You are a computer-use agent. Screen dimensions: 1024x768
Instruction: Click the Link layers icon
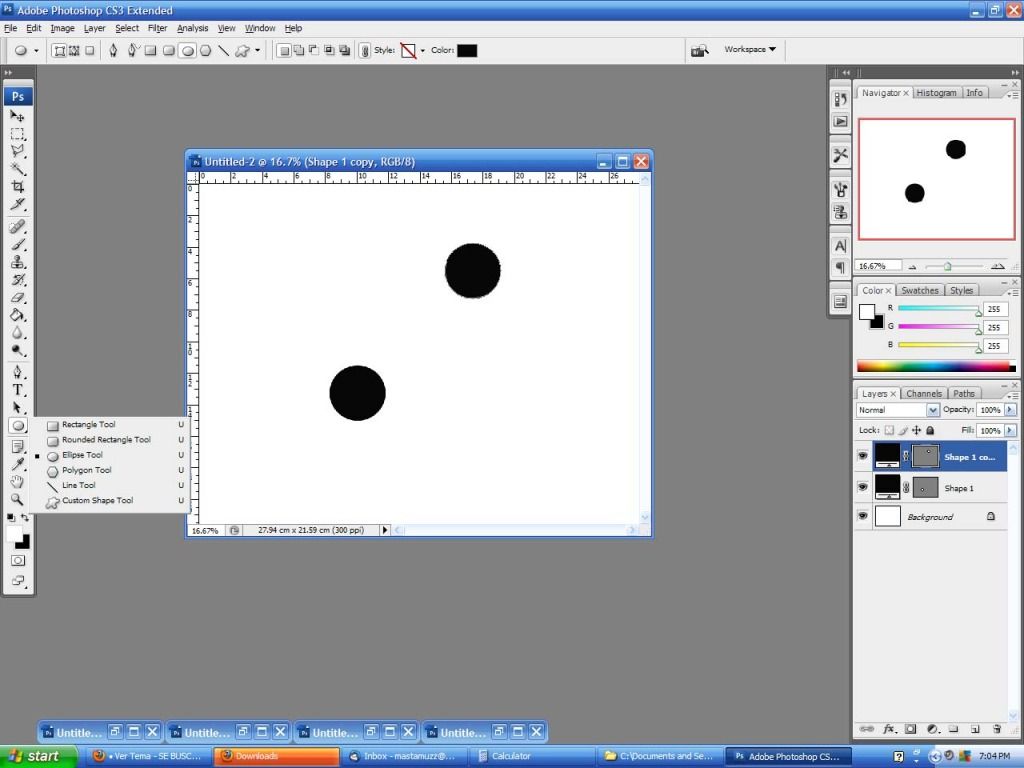click(x=867, y=729)
